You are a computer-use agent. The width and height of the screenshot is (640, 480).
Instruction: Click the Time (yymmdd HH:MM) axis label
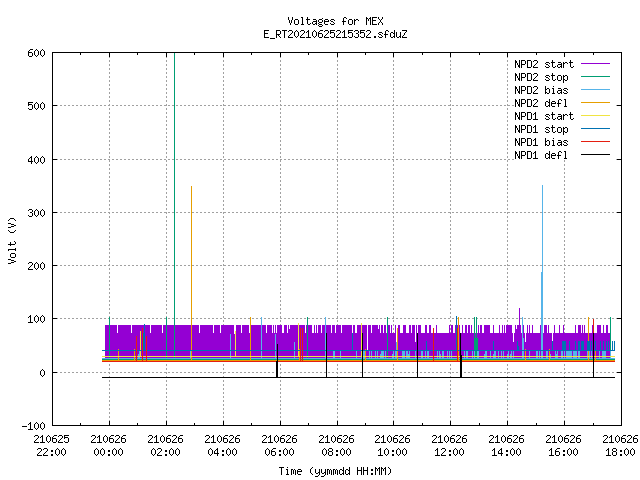(336, 471)
